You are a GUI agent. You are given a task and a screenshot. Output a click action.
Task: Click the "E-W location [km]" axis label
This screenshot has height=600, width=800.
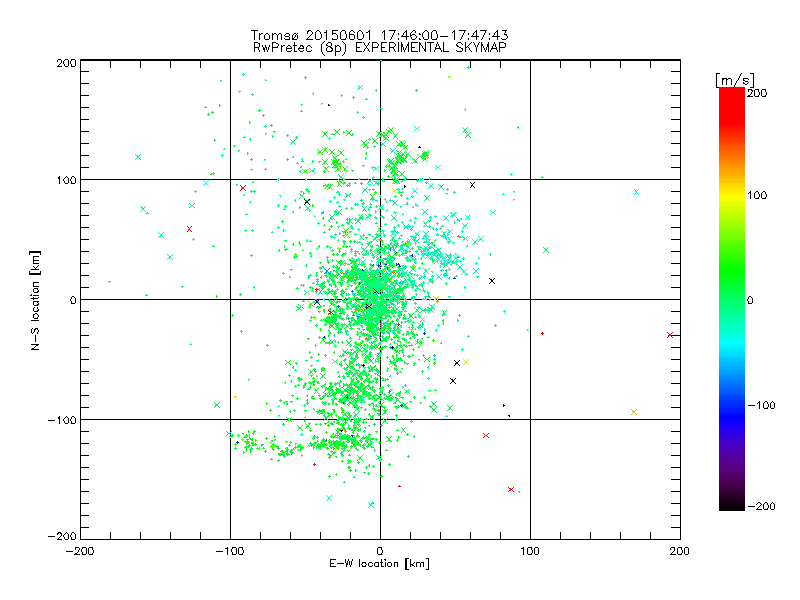point(379,563)
